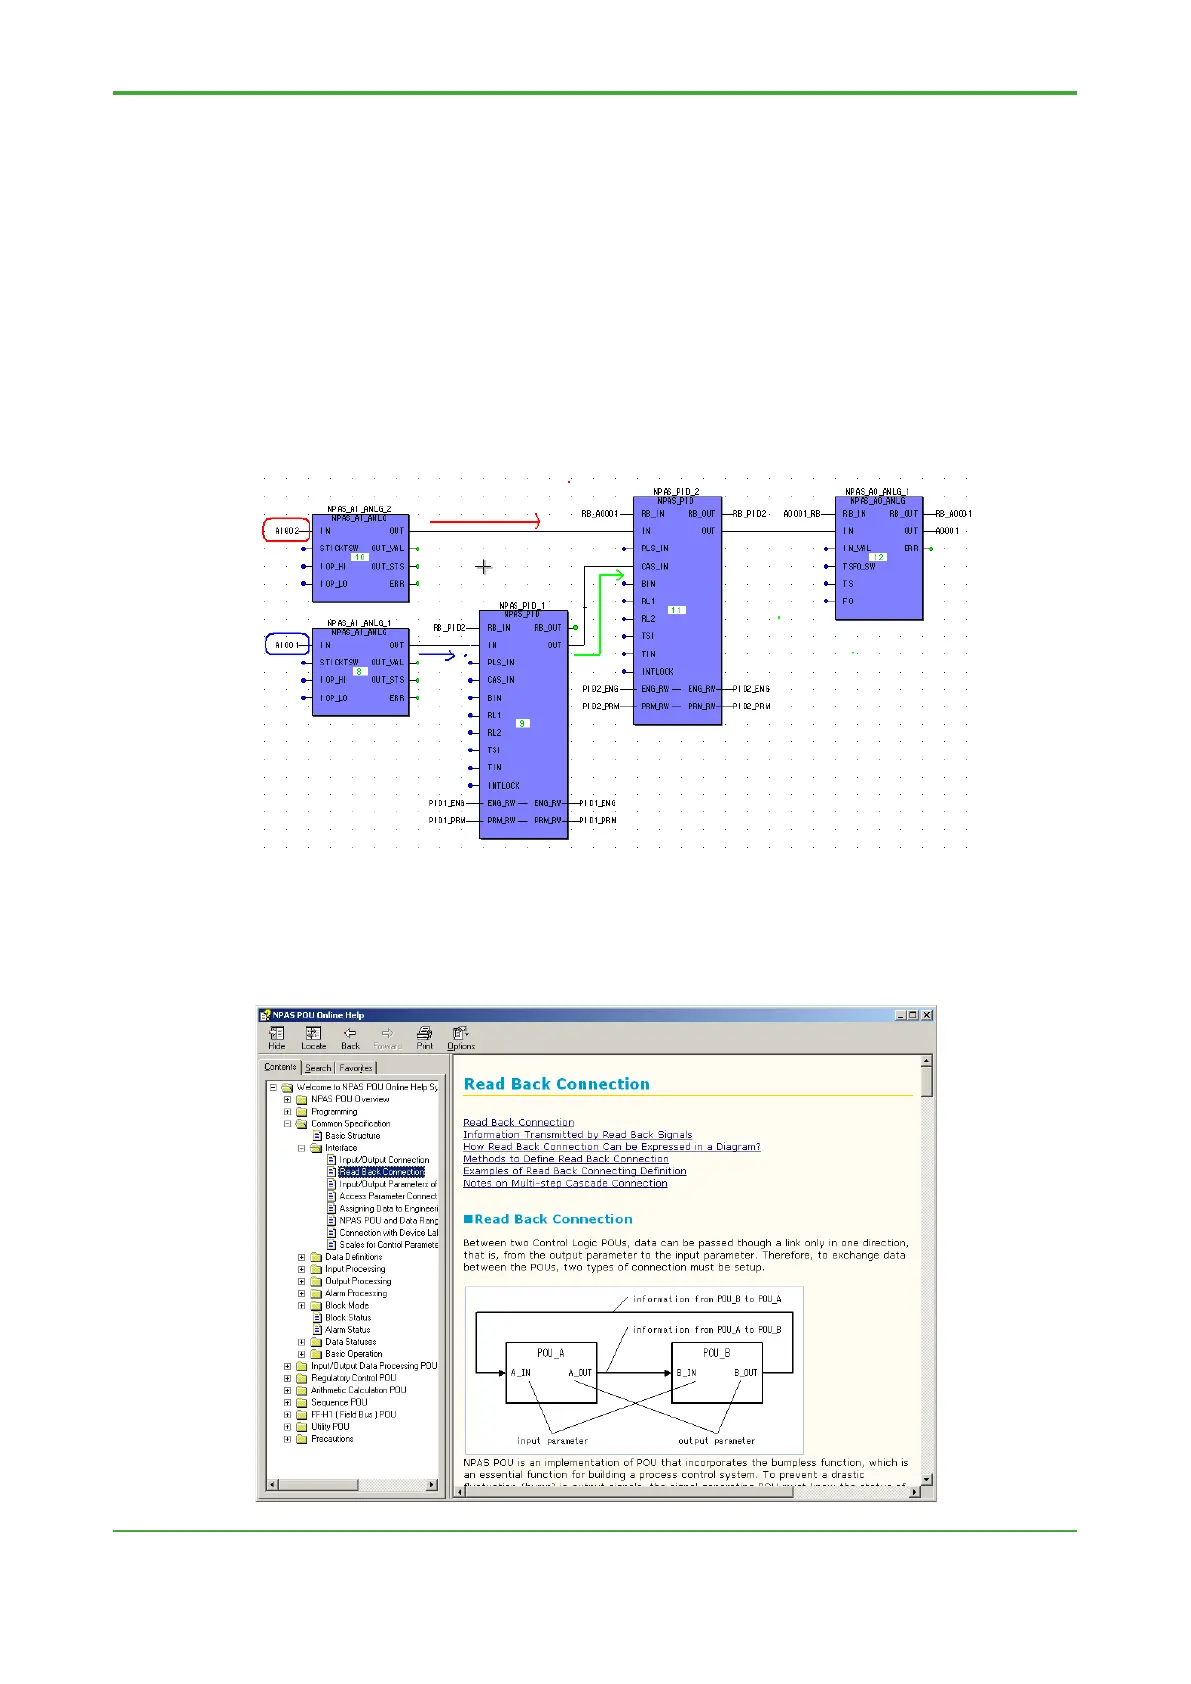The width and height of the screenshot is (1191, 1684).
Task: Select Read Back Connection tree topic
Action: [382, 1172]
